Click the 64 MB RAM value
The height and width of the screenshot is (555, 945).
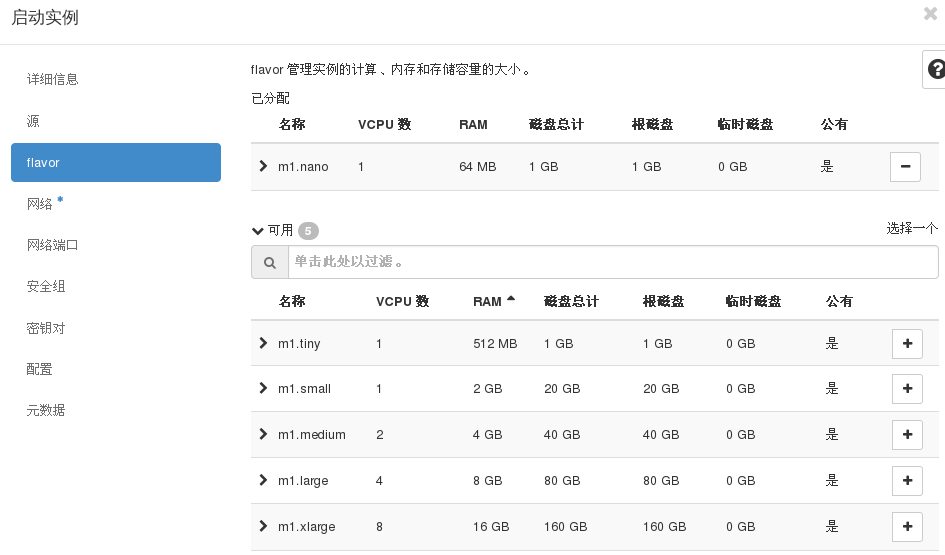coord(477,167)
